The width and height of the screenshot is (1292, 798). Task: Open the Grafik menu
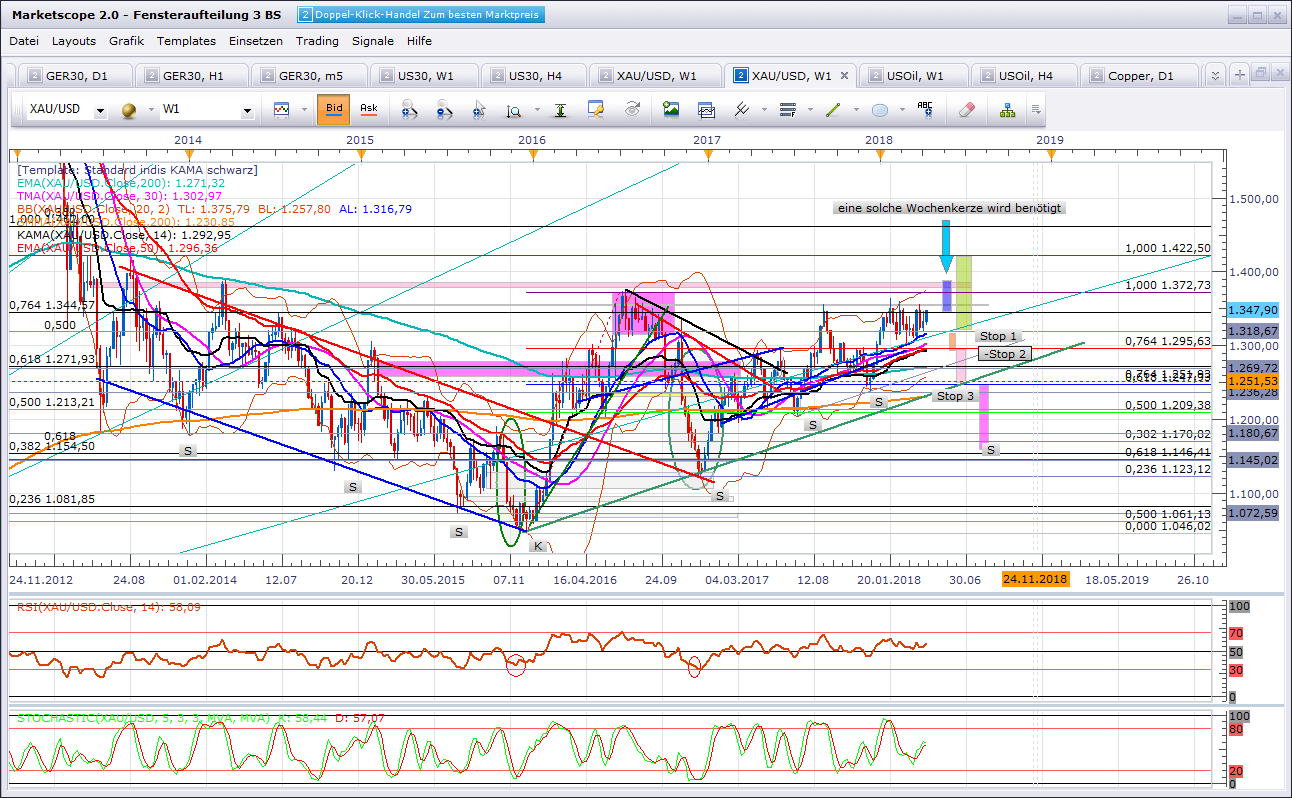click(x=127, y=41)
